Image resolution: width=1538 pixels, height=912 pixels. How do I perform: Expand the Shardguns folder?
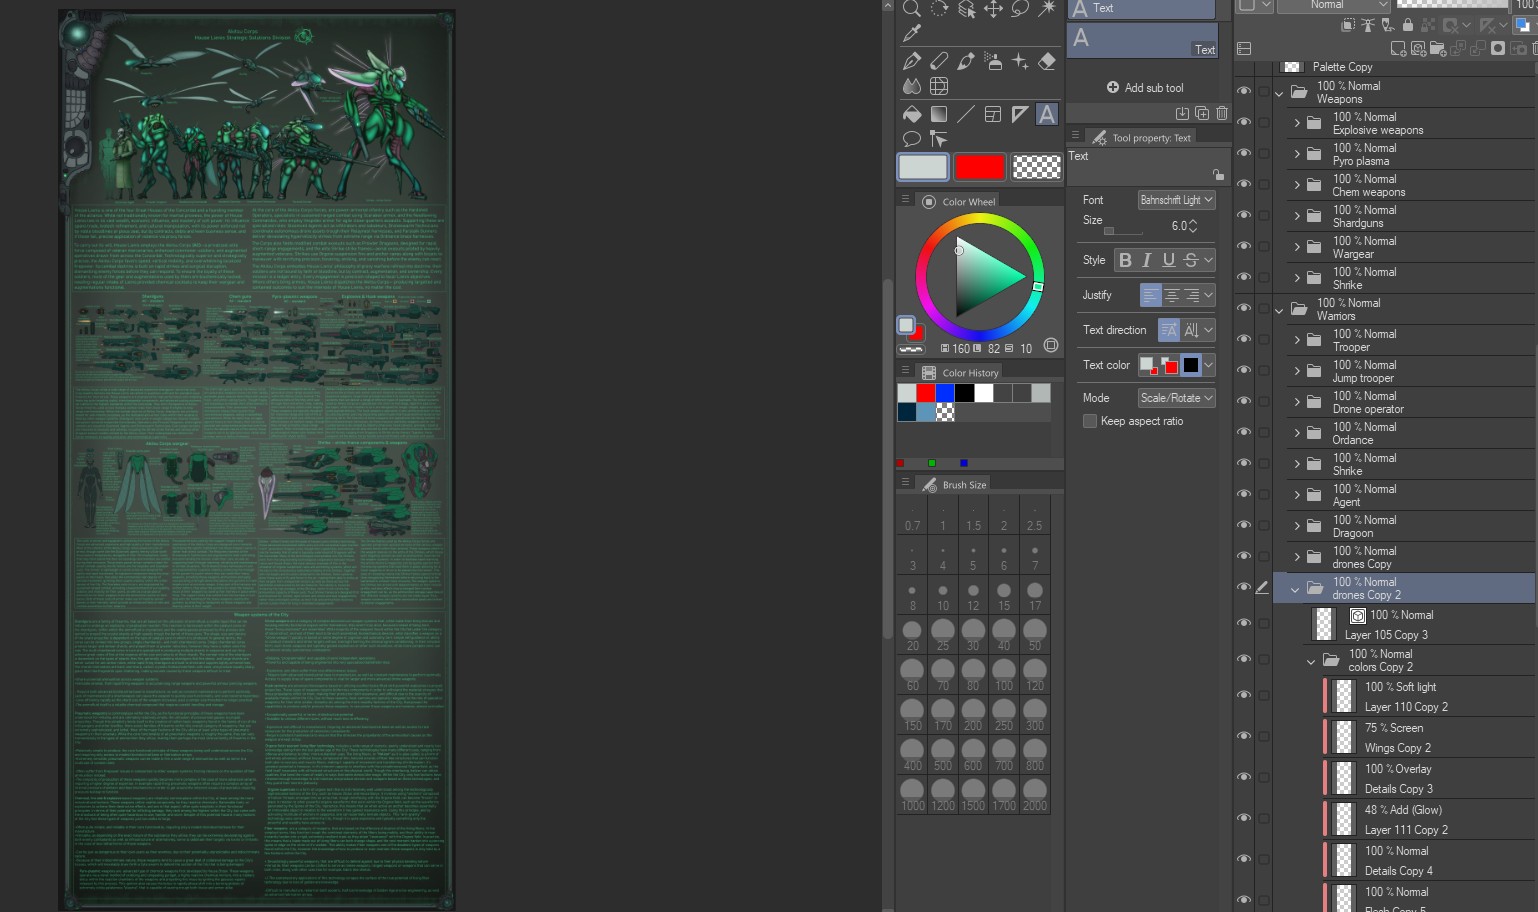tap(1297, 216)
